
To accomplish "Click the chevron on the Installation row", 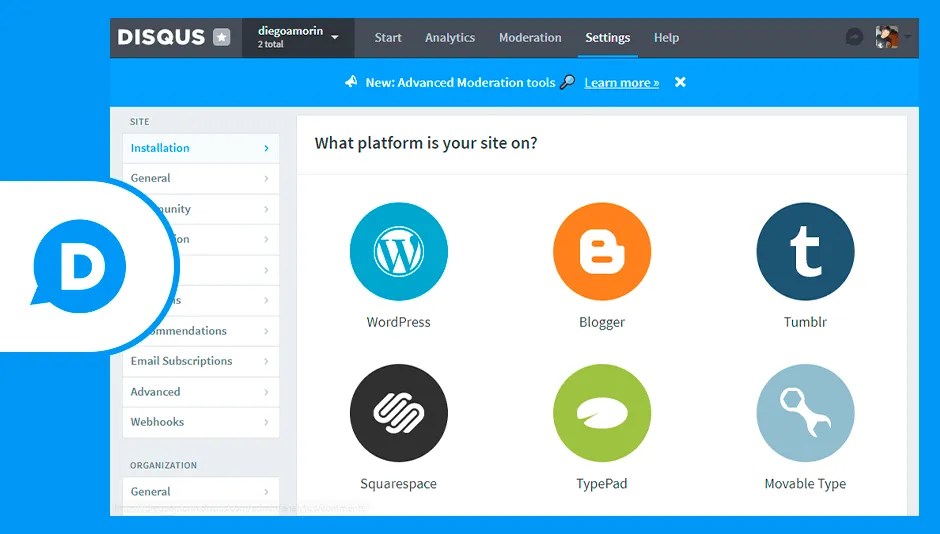I will click(266, 148).
